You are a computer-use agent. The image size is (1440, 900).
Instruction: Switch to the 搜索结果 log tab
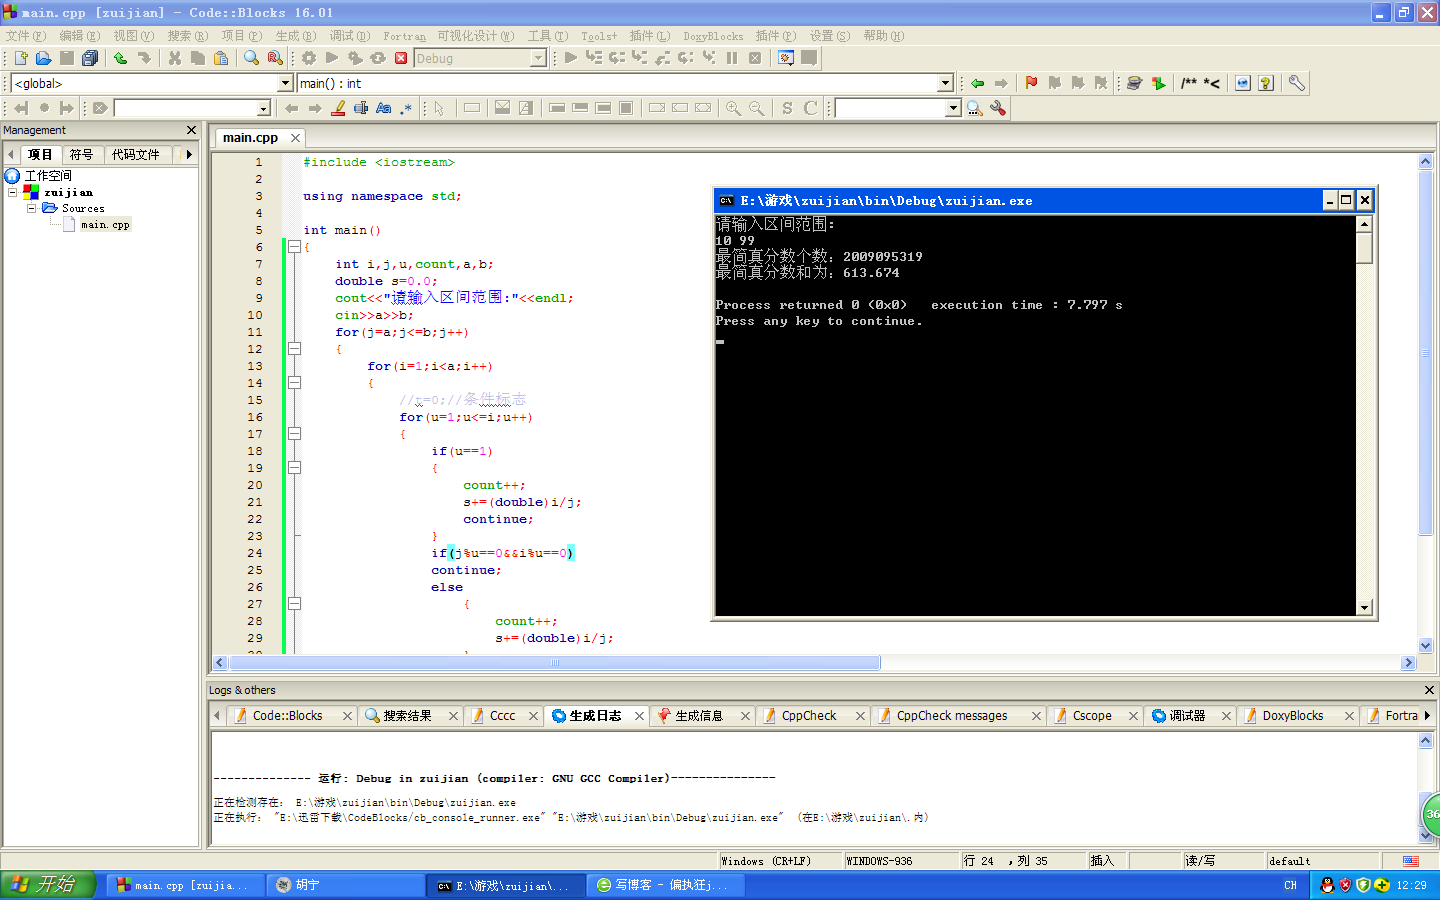click(x=407, y=716)
